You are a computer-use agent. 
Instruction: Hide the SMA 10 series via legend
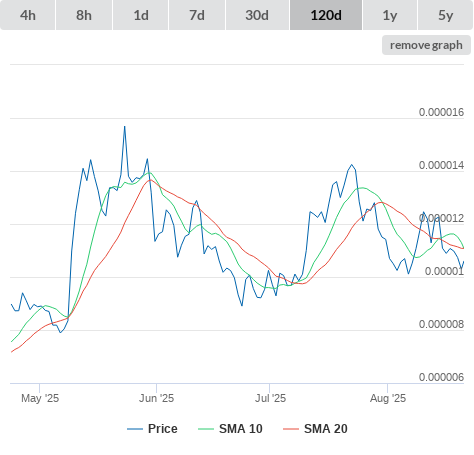(x=241, y=429)
